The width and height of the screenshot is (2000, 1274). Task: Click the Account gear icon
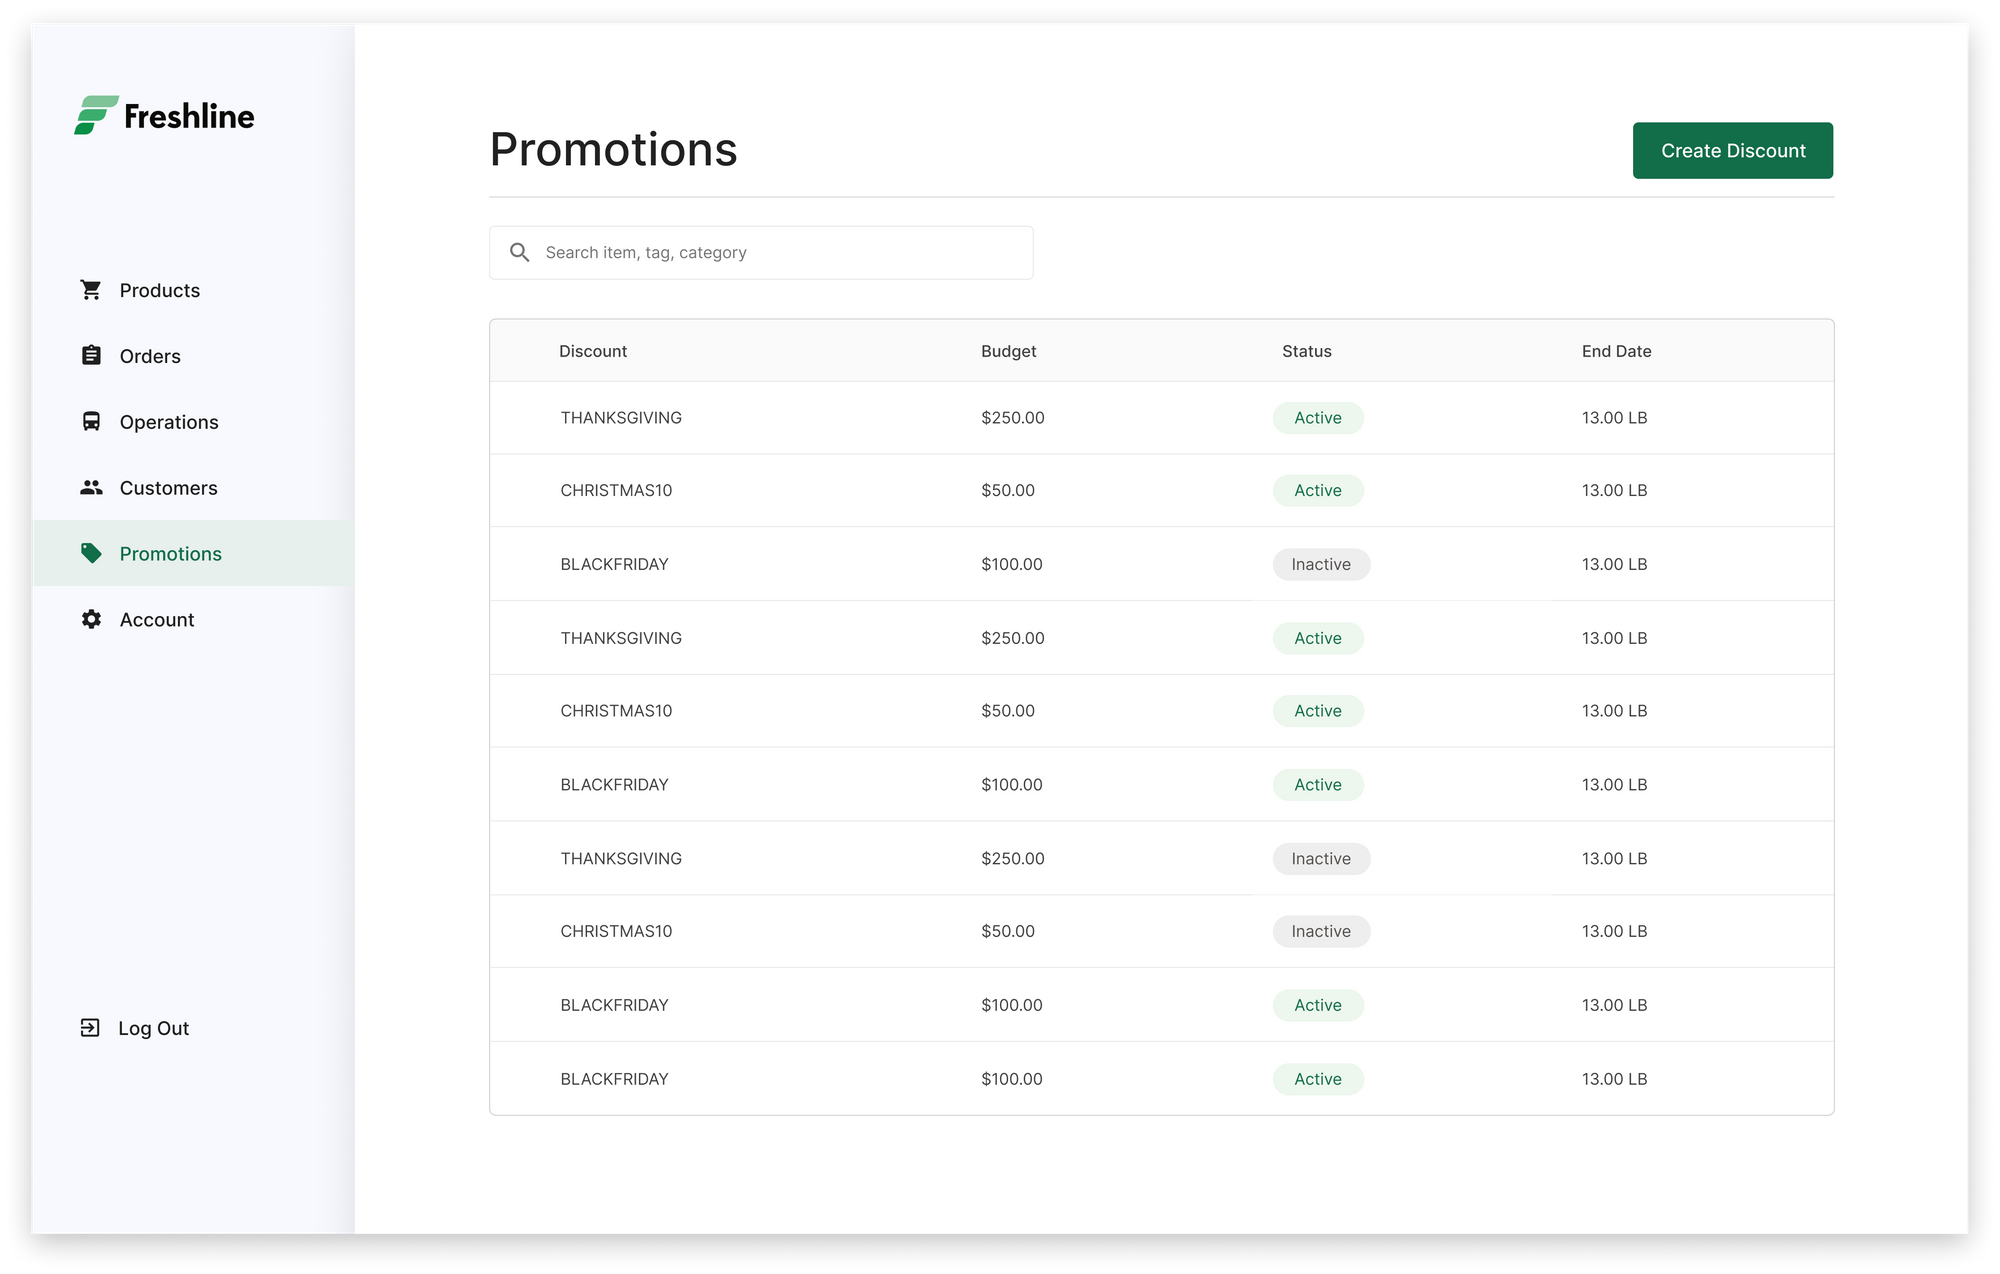pos(91,619)
